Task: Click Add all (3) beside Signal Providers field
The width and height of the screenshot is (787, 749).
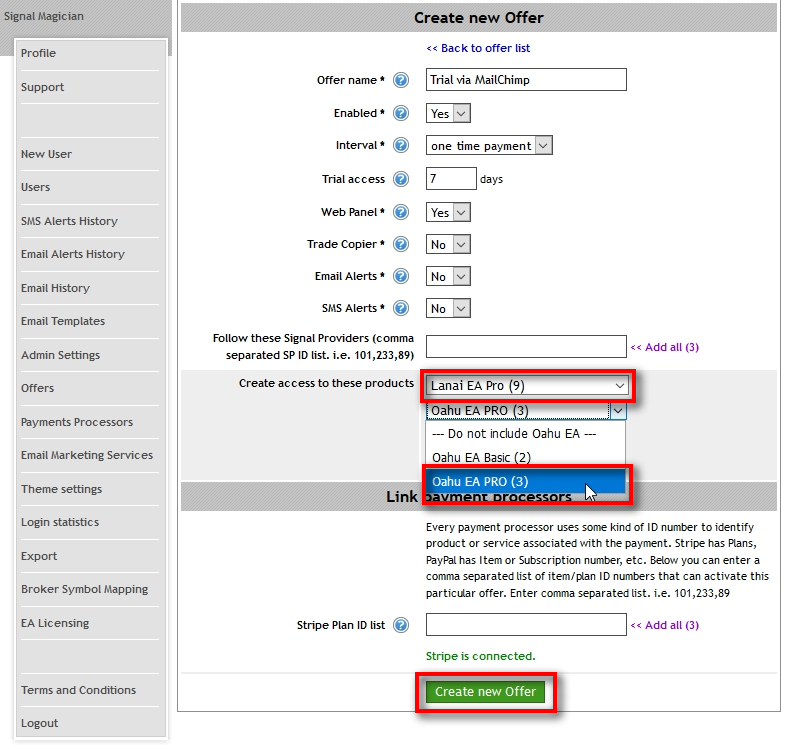Action: [664, 347]
